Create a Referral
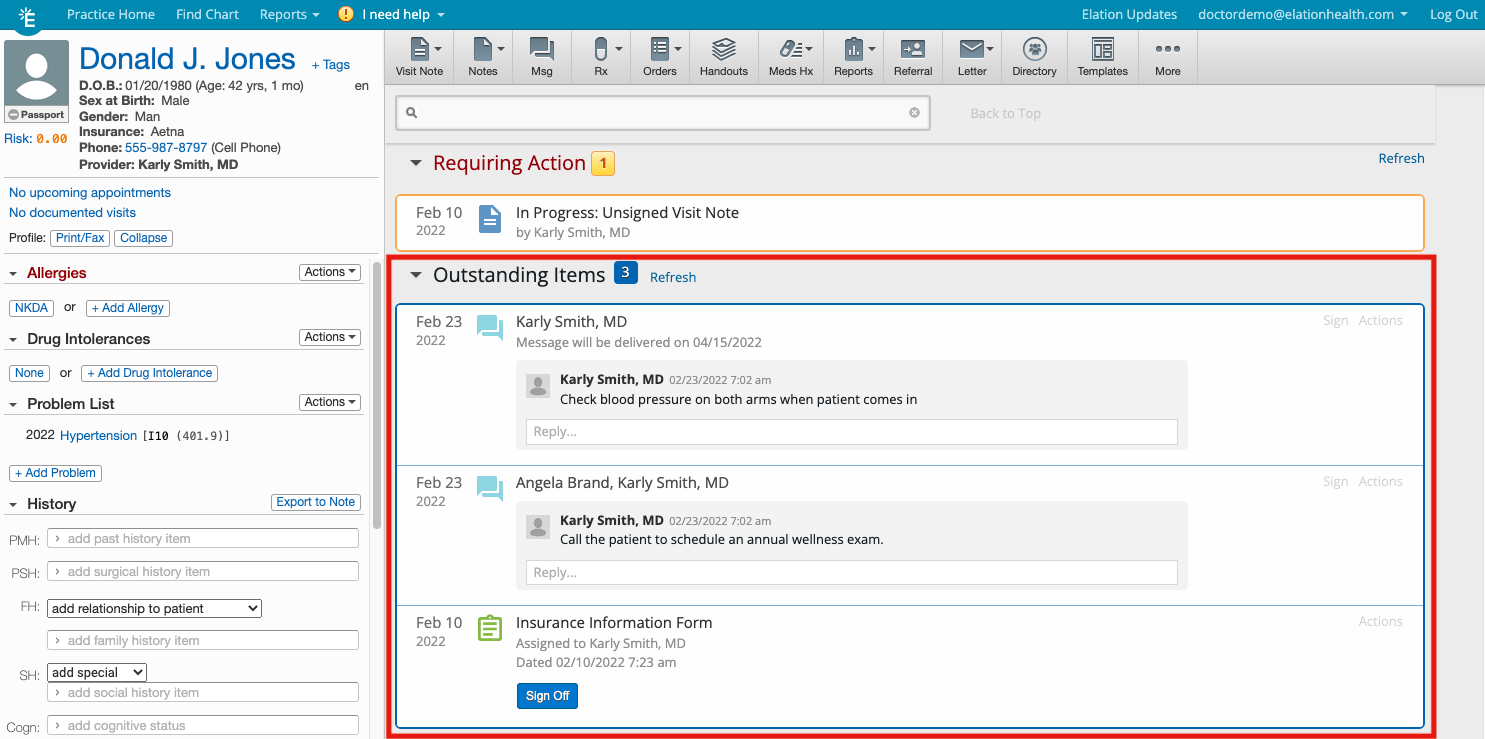1485x739 pixels. 912,57
